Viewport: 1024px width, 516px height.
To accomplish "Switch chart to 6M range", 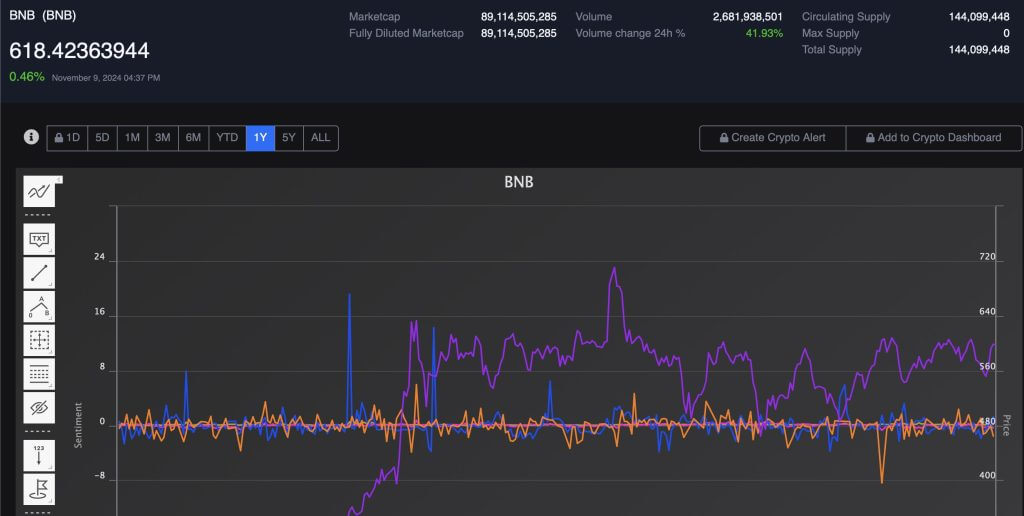I will [193, 138].
